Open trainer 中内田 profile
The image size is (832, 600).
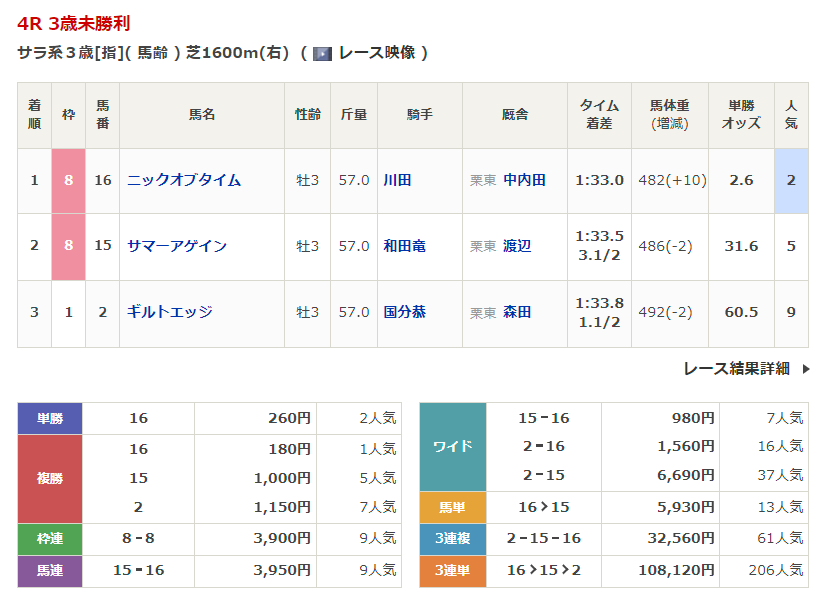524,181
